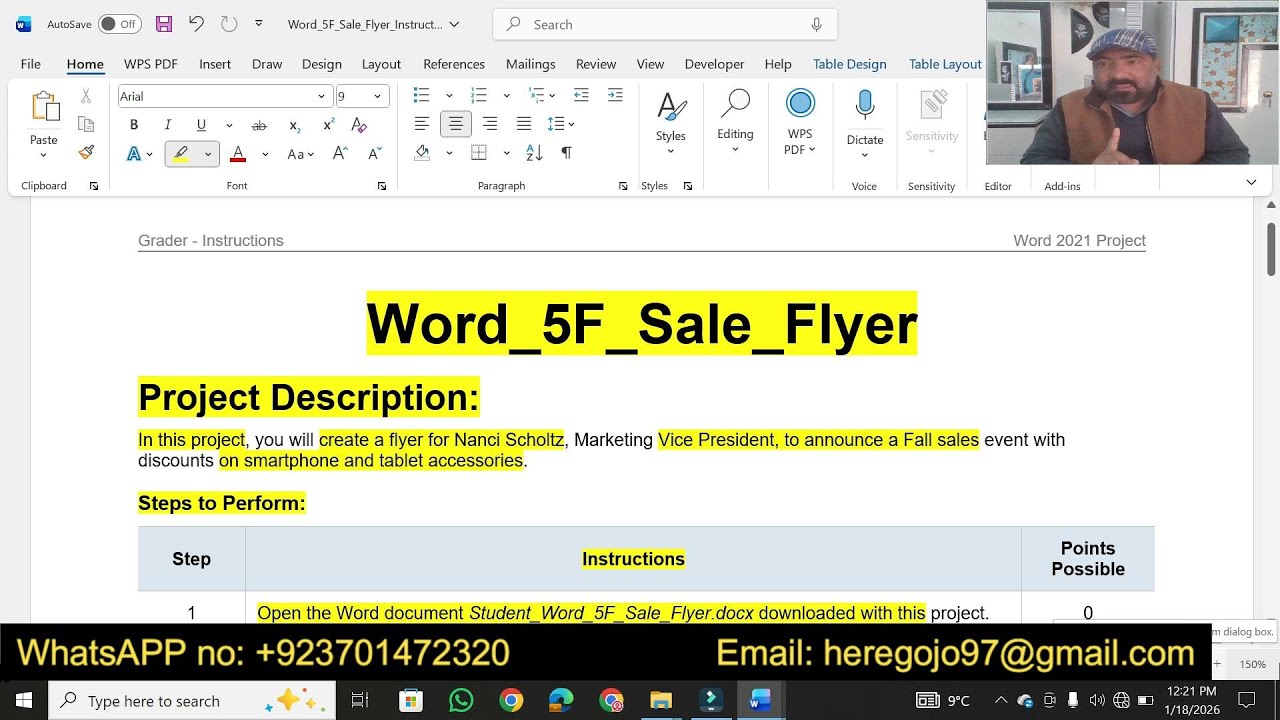
Task: Open the font name dropdown
Action: [x=321, y=96]
